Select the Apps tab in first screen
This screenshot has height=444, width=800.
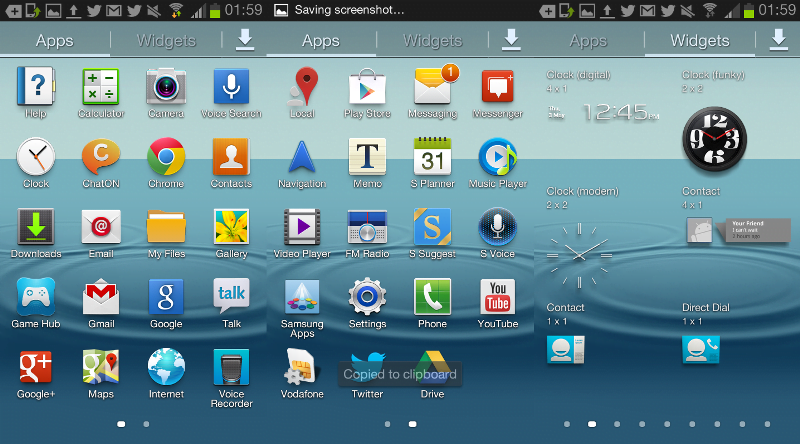pyautogui.click(x=55, y=40)
